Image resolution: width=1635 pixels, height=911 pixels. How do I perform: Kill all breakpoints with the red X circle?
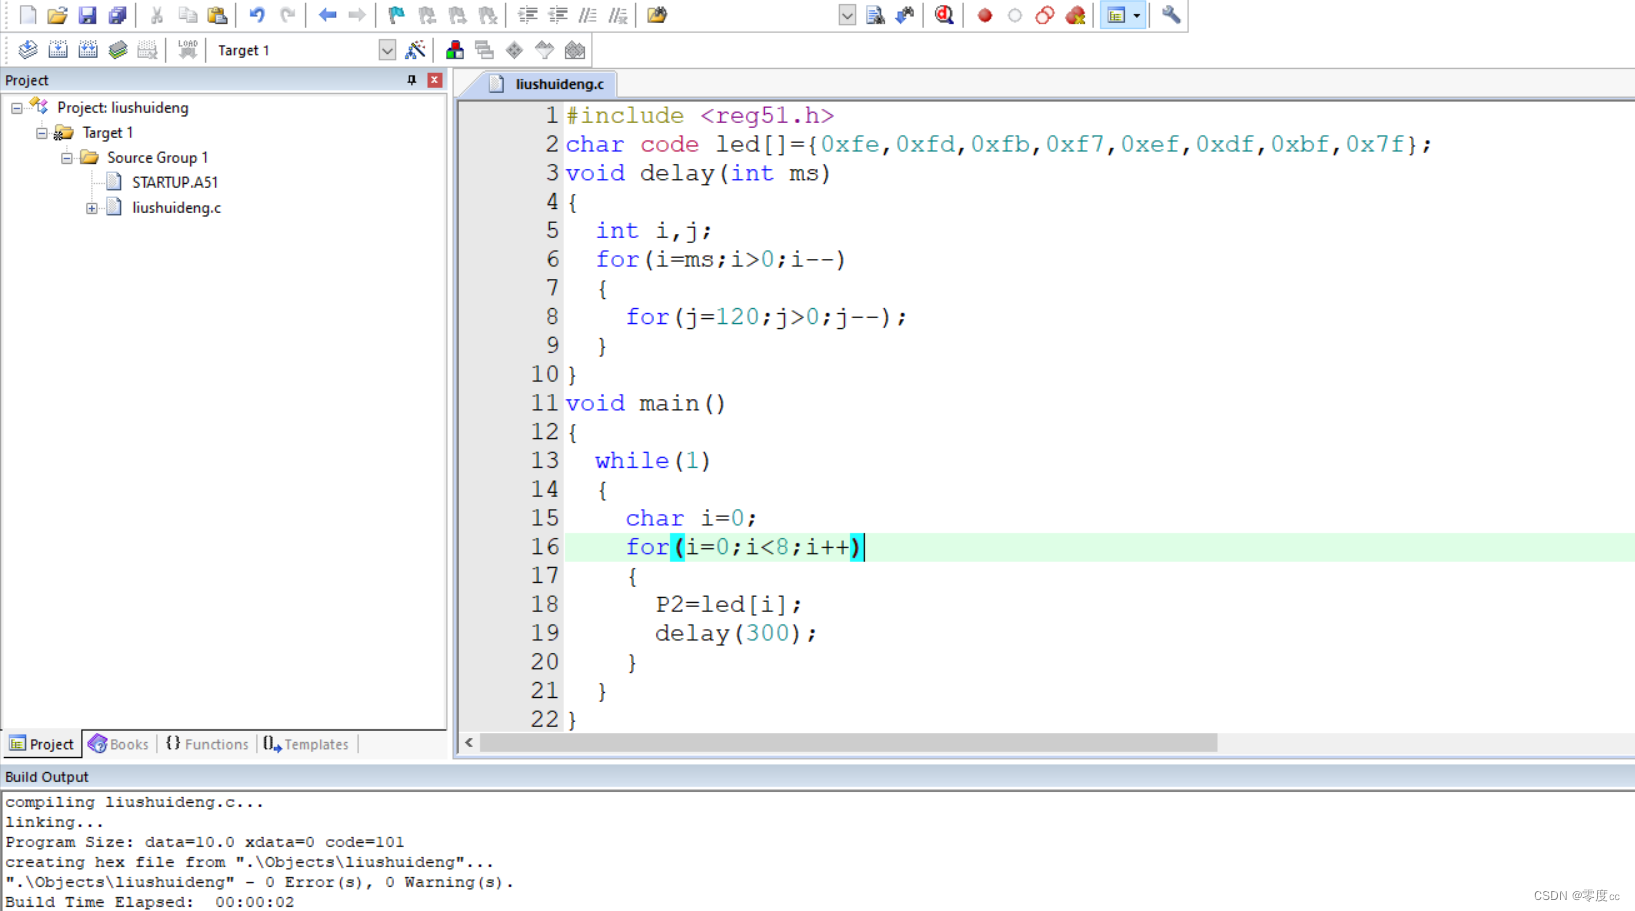[1075, 15]
